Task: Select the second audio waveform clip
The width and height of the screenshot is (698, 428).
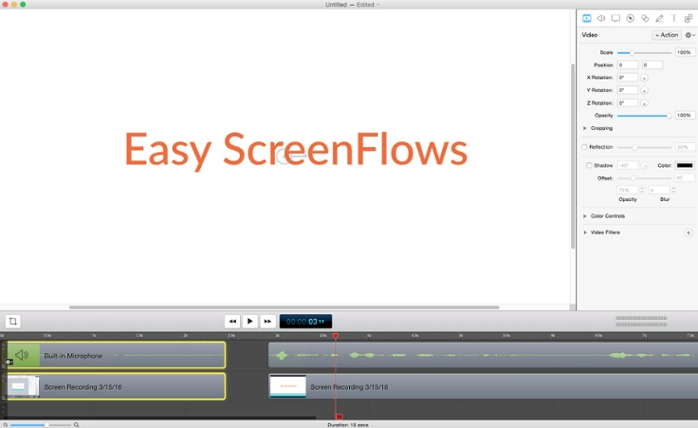Action: pos(483,355)
